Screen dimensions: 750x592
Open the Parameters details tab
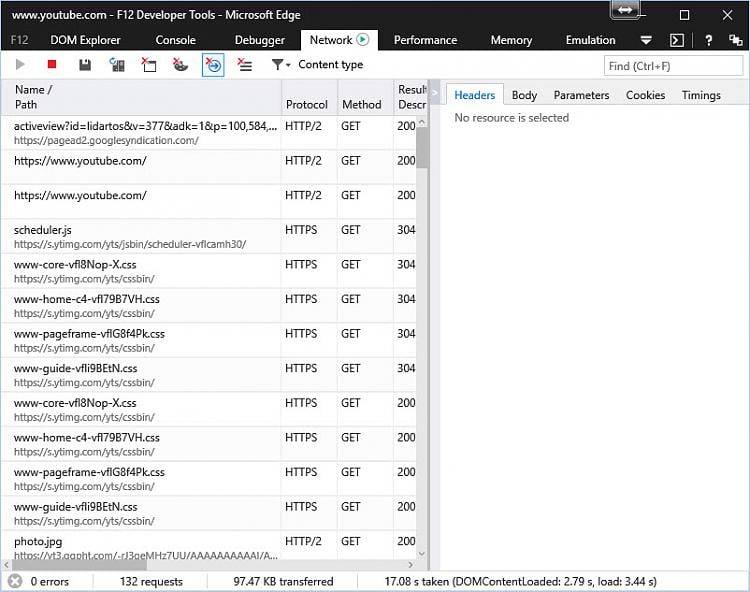coord(581,95)
